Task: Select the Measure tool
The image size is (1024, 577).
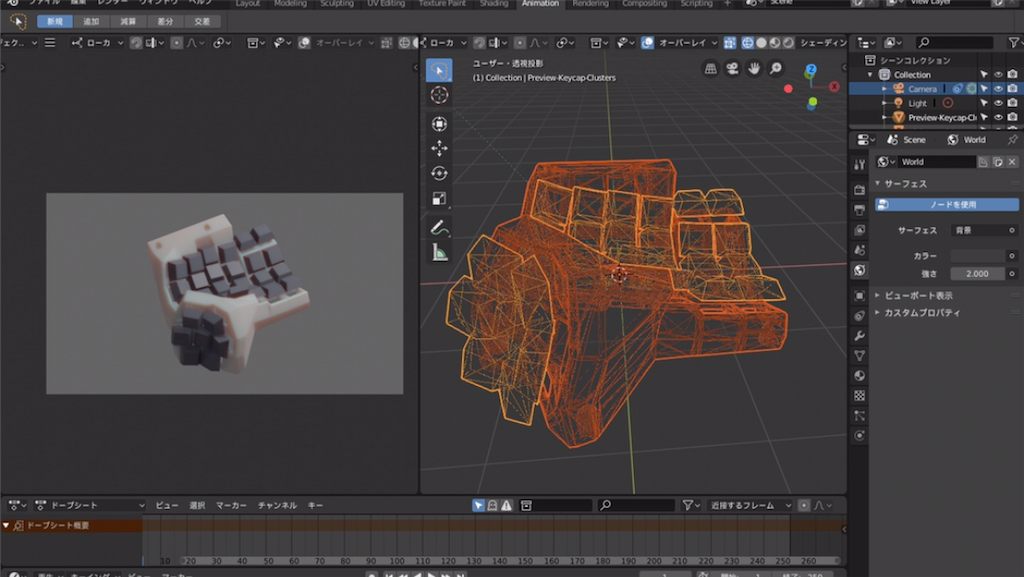Action: click(x=439, y=253)
